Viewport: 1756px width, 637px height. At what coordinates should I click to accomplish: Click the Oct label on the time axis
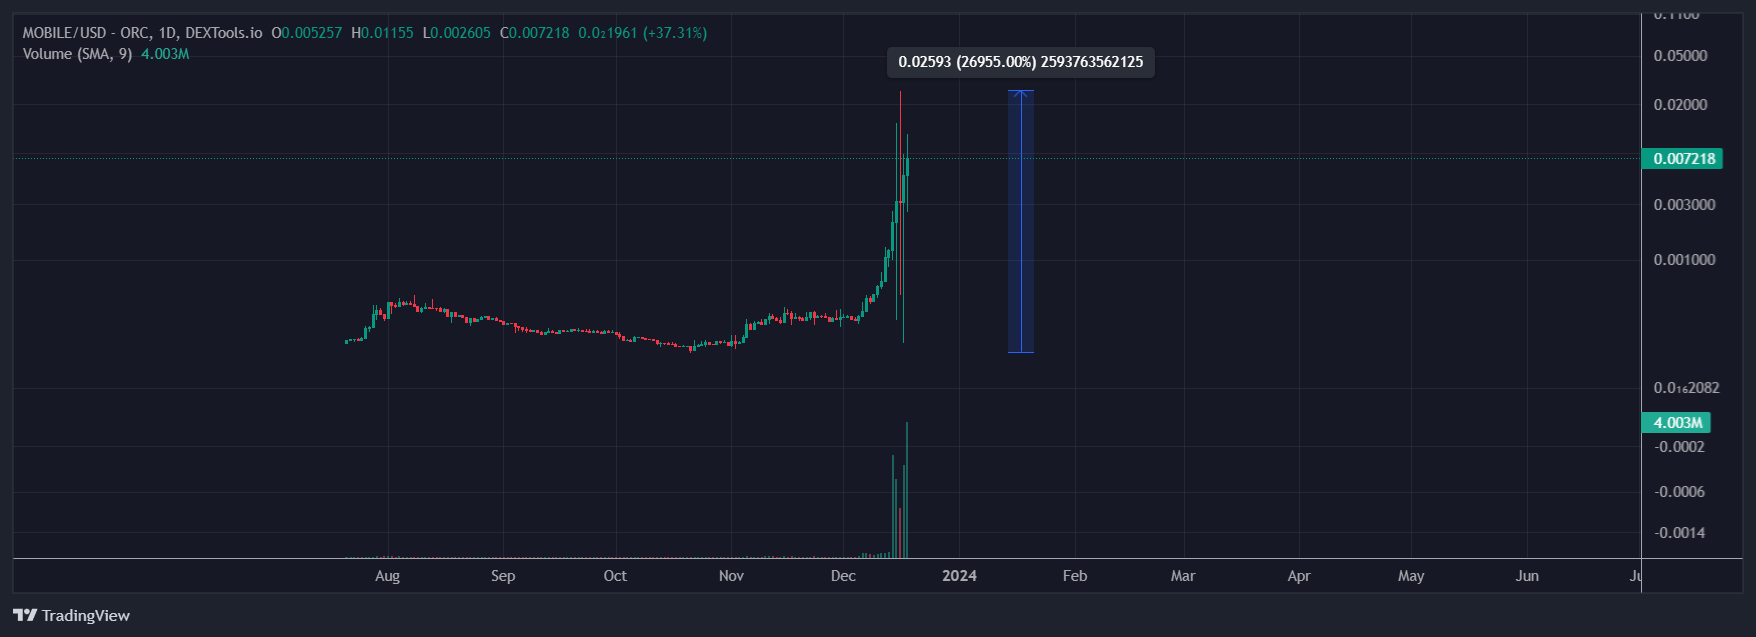[x=615, y=576]
